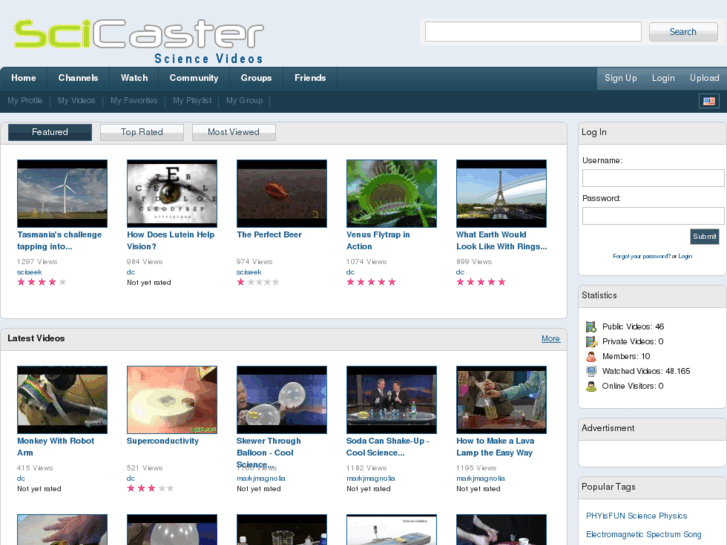Viewport: 727px width, 545px height.
Task: Open My Profile submenu link
Action: coord(25,100)
